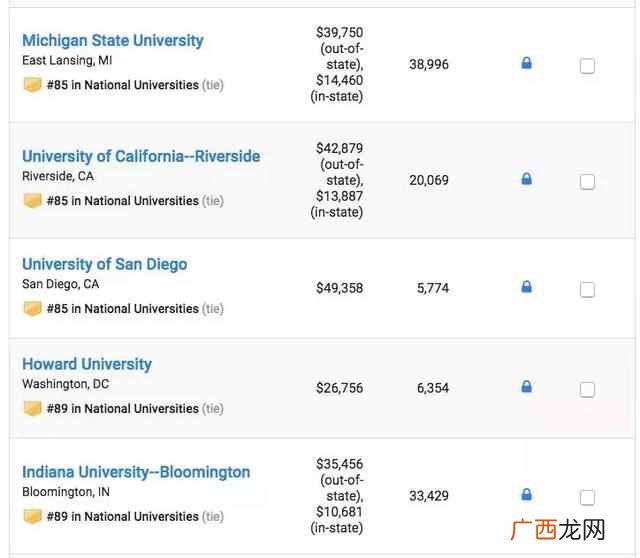Click lock icon for University of San Diego
640x558 pixels.
(527, 287)
